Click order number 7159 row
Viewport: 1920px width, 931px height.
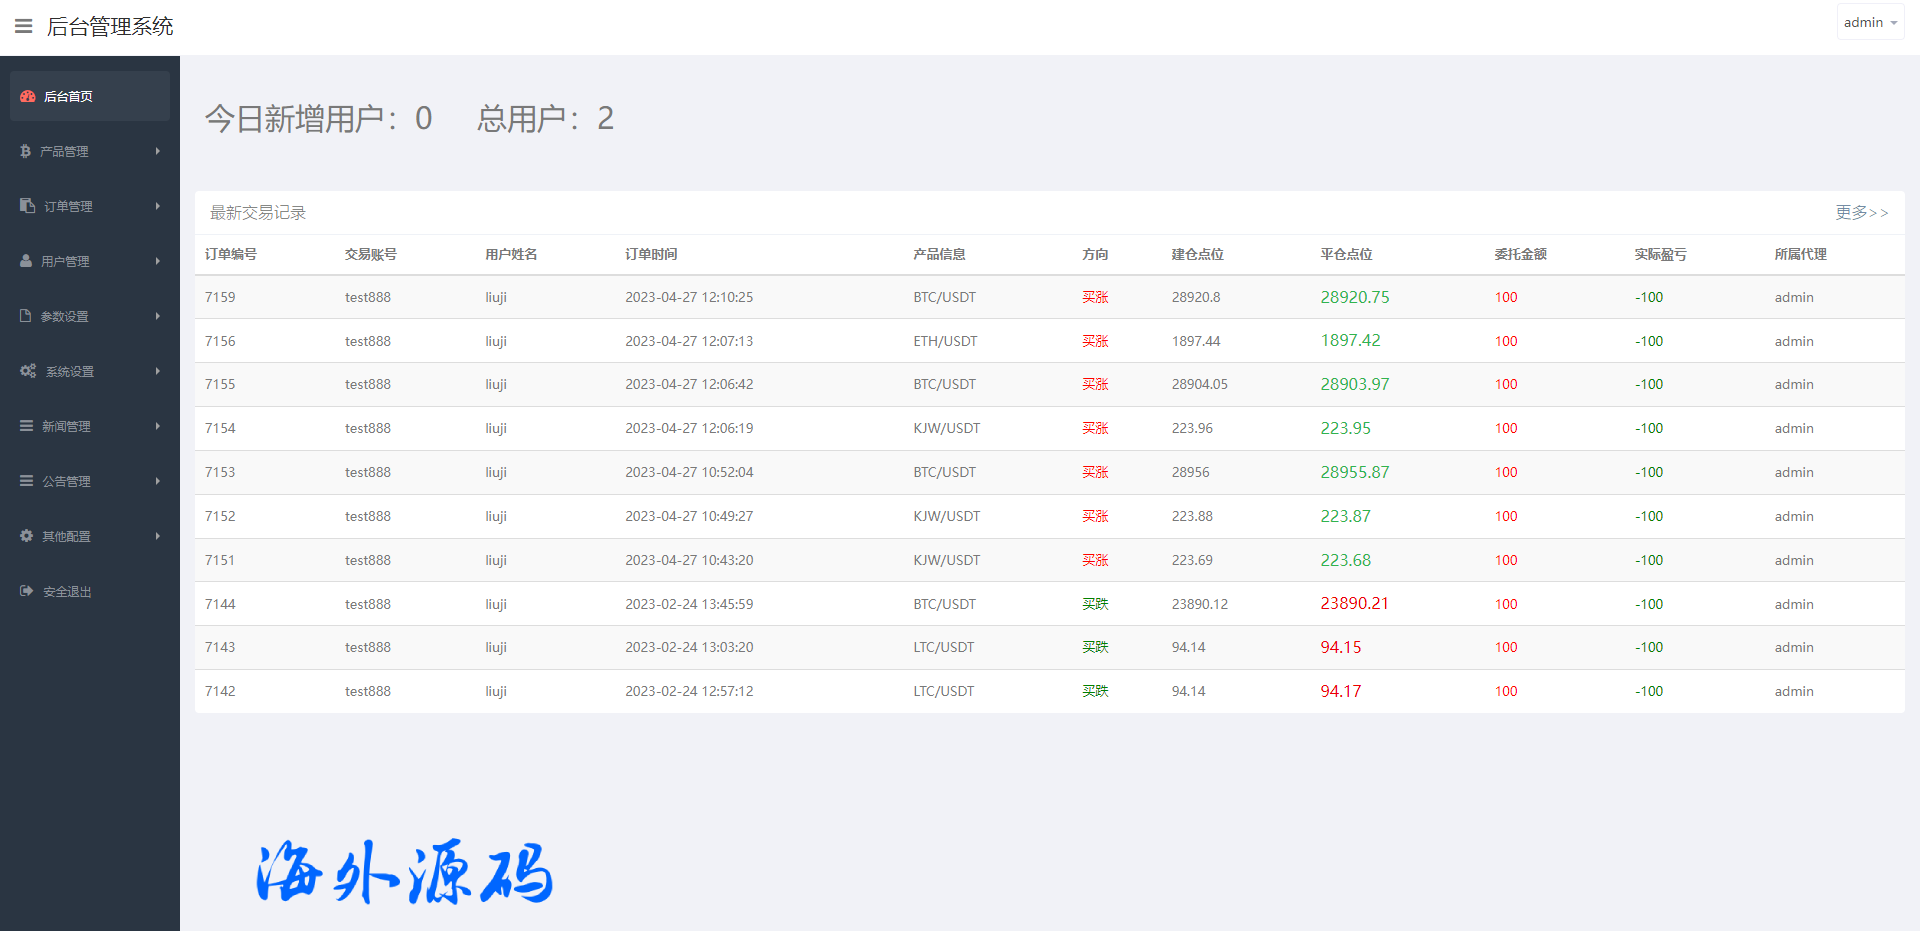(x=220, y=297)
